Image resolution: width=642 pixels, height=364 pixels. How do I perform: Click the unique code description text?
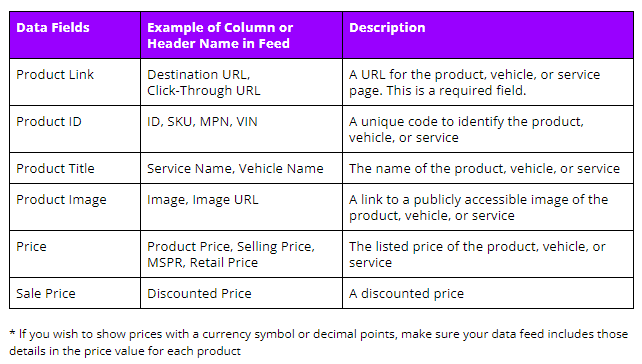(x=466, y=129)
